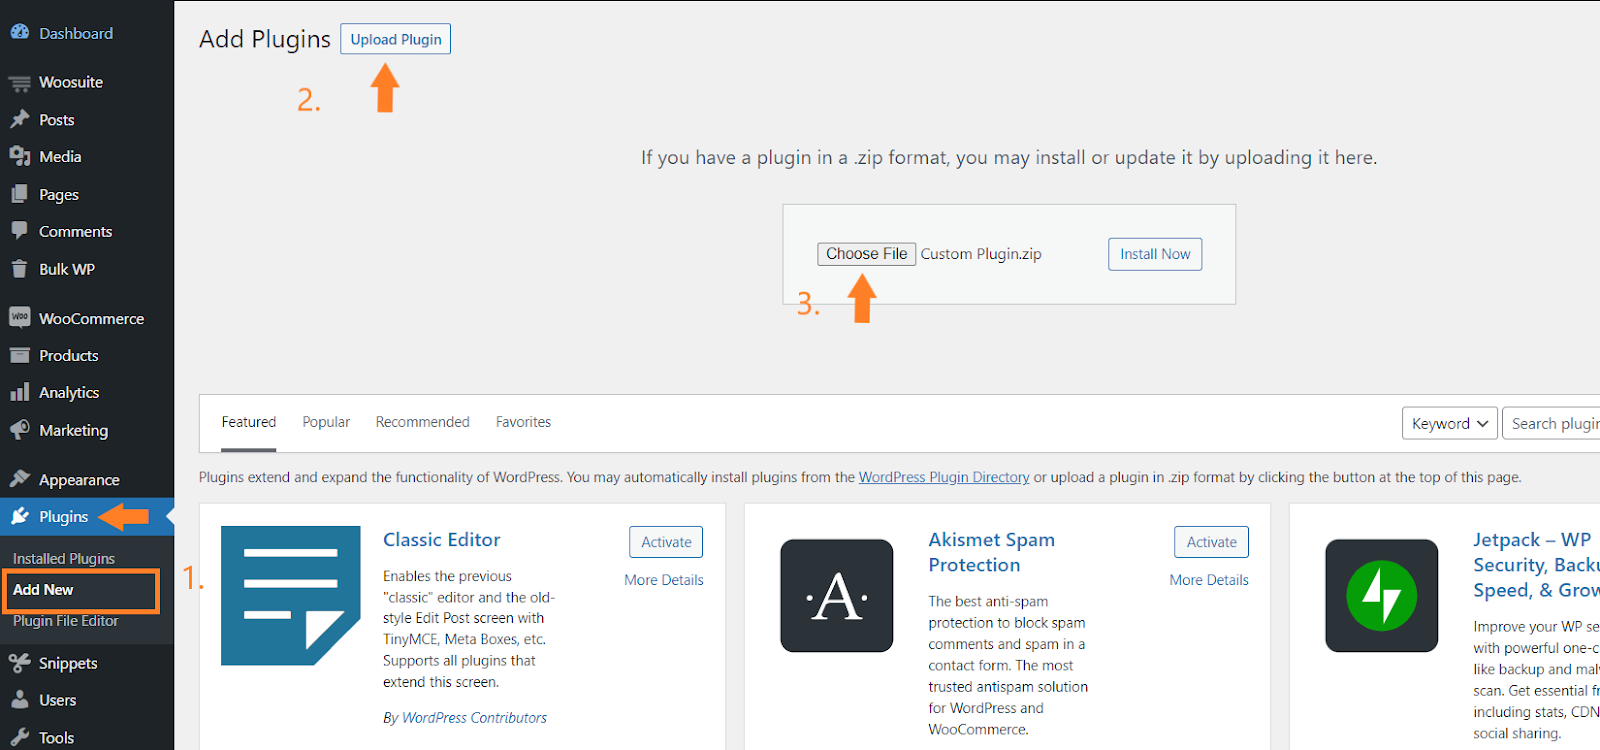Click the Comments bubble icon

pos(20,231)
